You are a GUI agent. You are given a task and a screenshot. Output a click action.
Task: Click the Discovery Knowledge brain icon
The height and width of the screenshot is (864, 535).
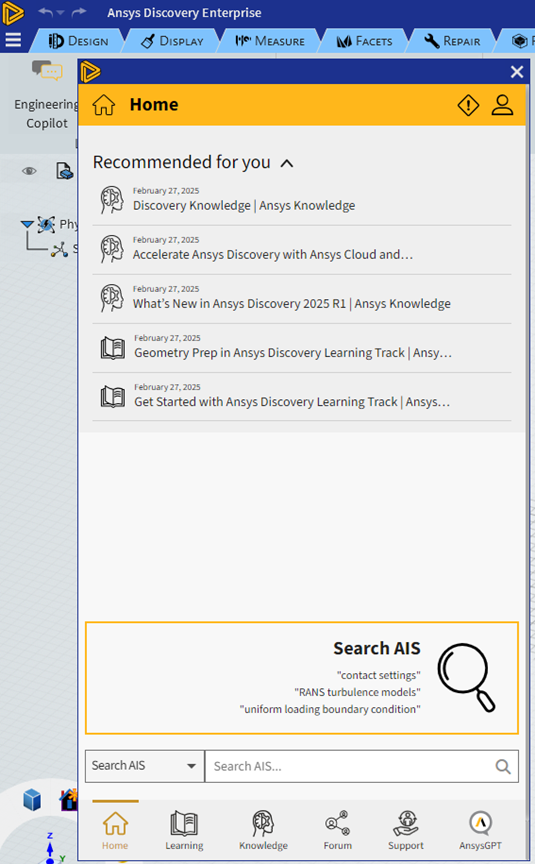pos(112,199)
